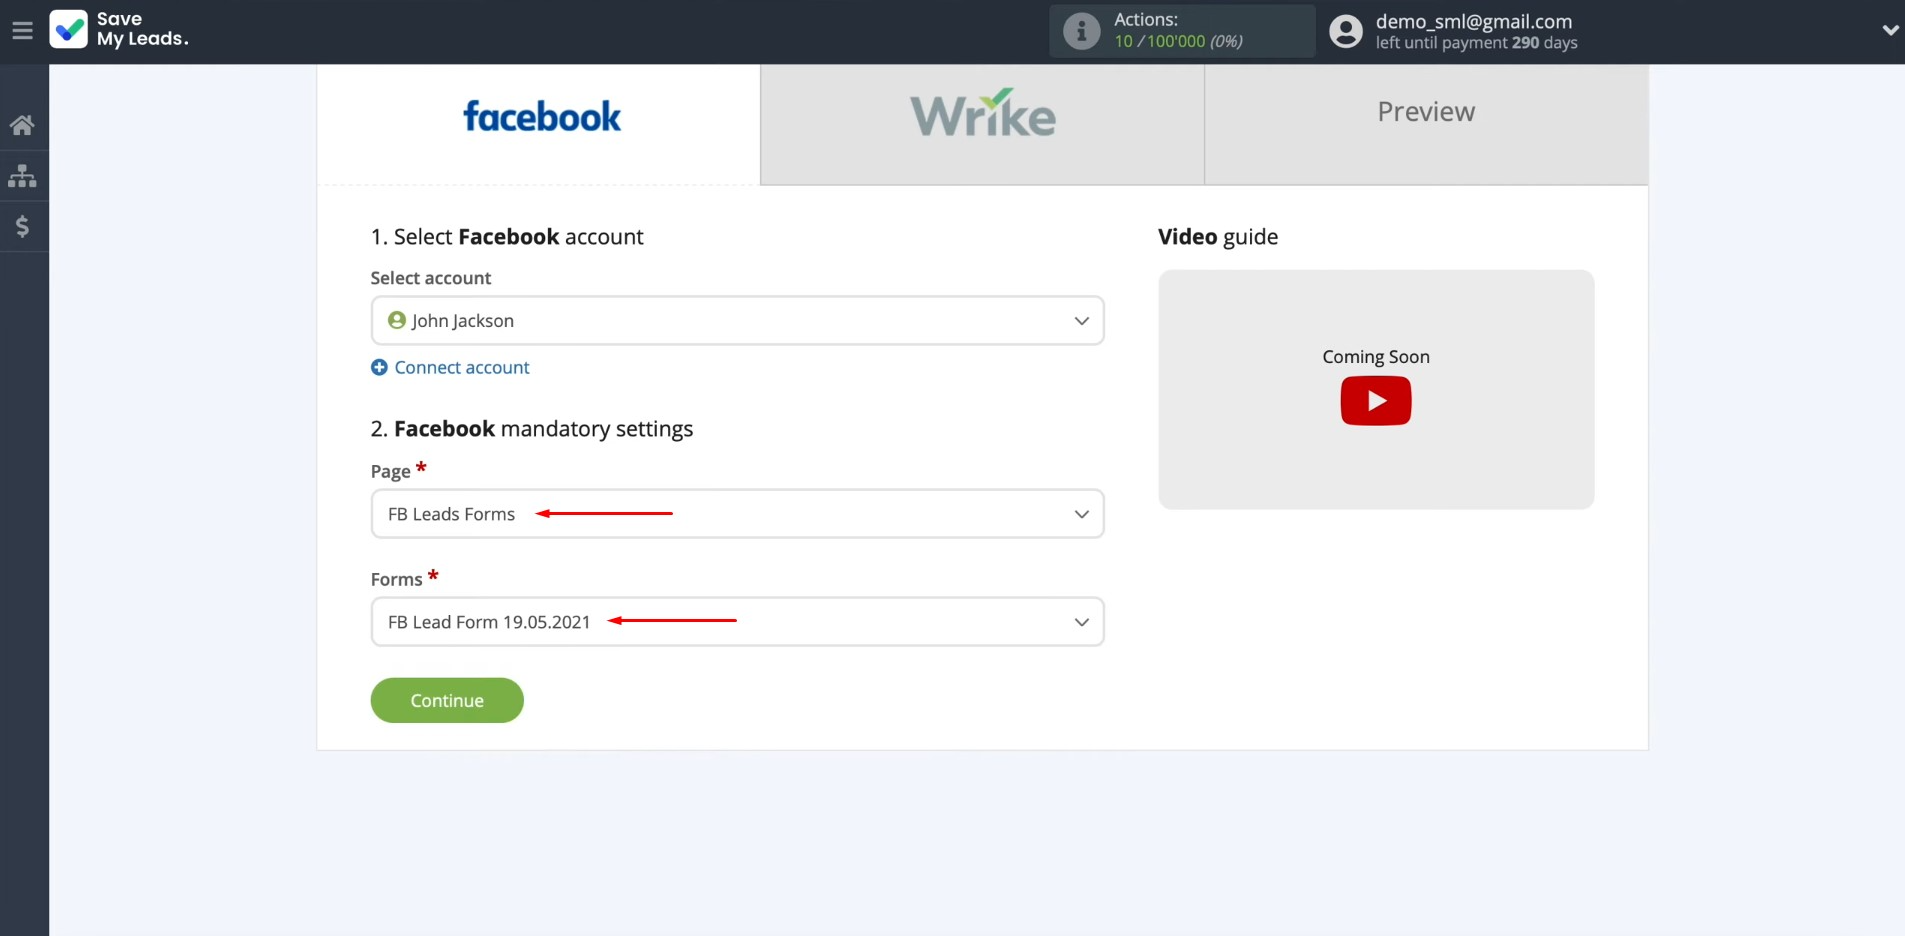Open the hamburger menu icon

pos(22,31)
